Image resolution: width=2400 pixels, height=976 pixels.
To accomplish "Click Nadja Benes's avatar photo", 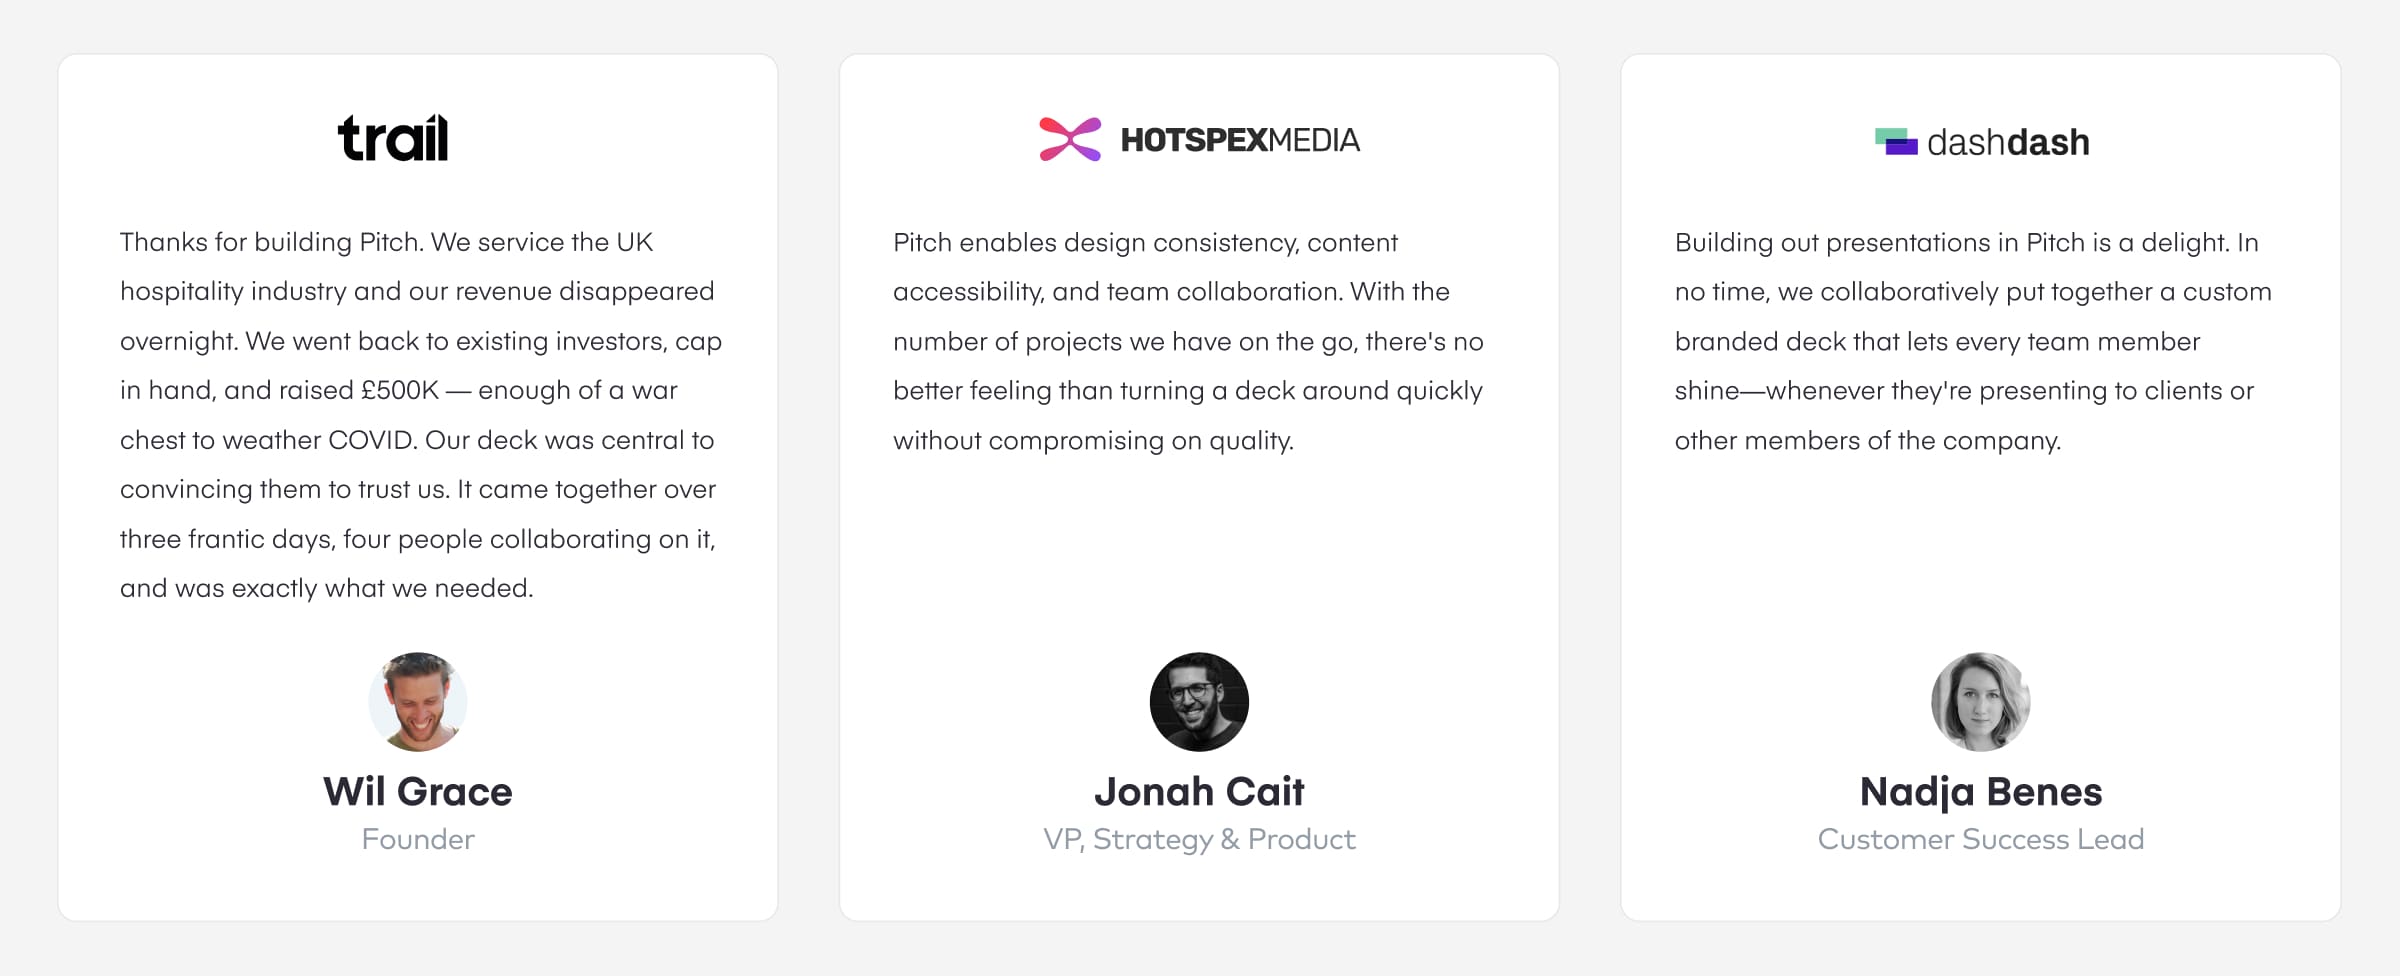I will [x=1981, y=702].
